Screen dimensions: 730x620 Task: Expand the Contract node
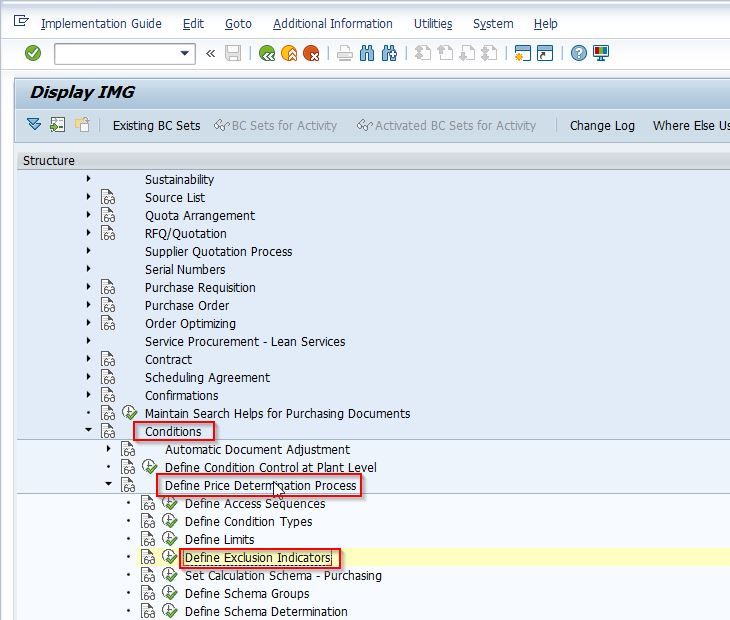88,358
